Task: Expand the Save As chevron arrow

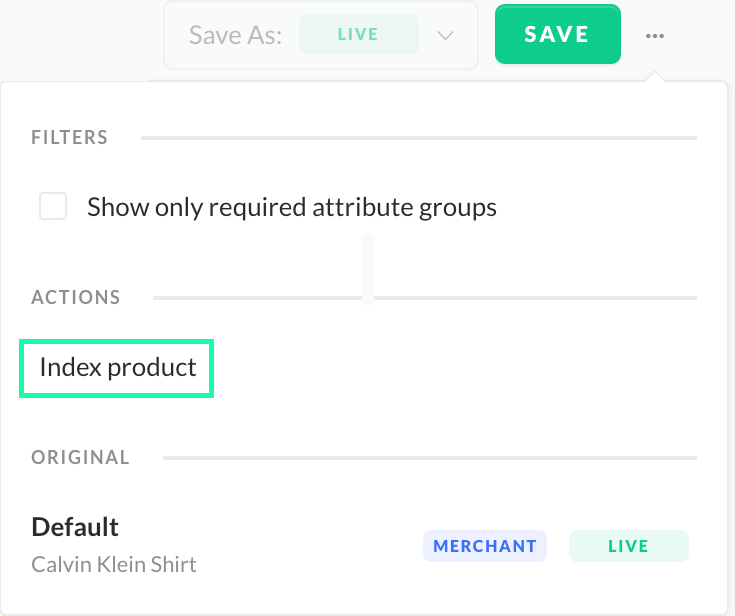Action: 445,35
